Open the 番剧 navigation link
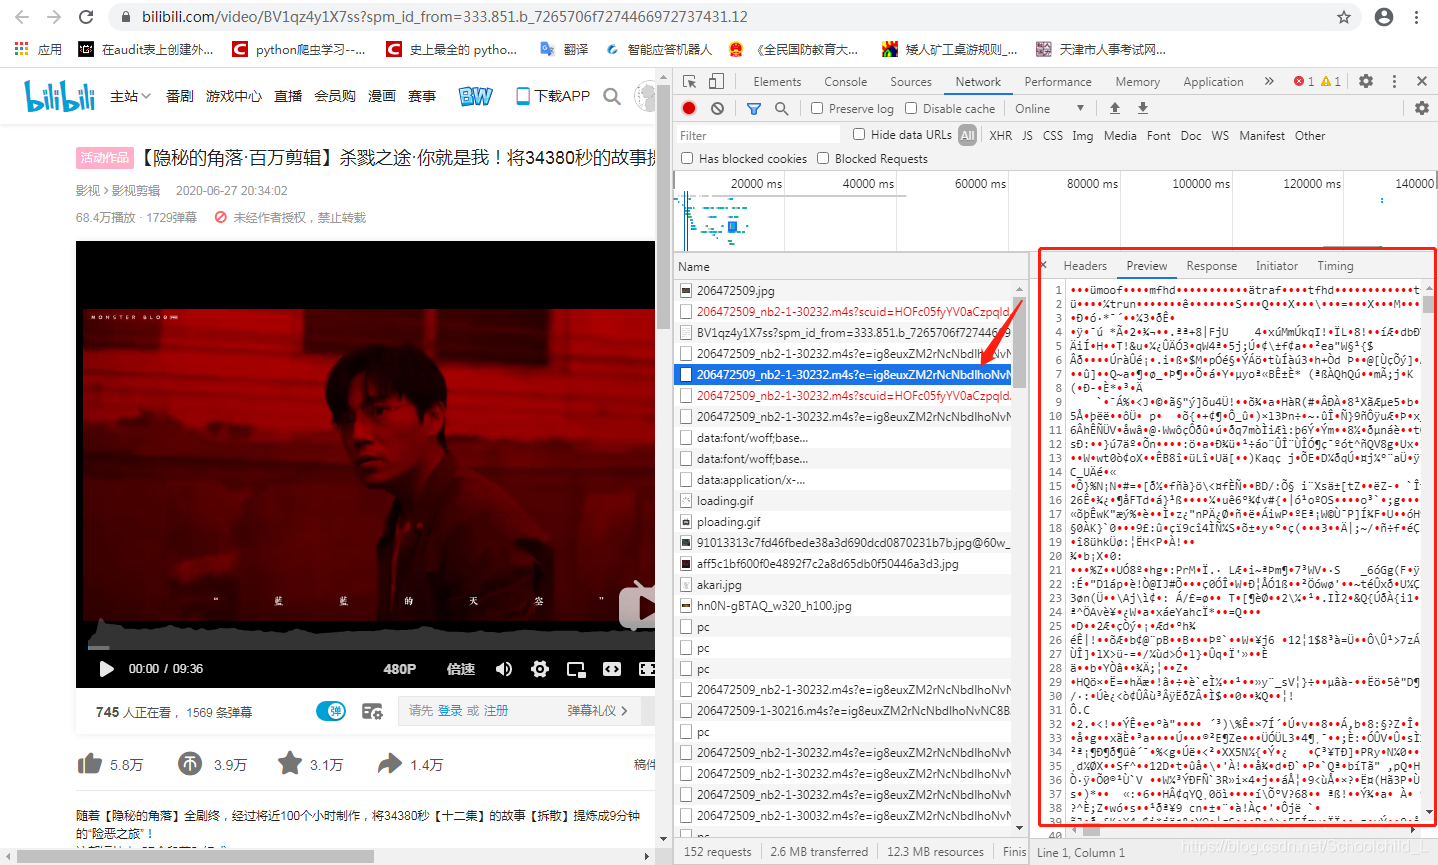 point(180,96)
